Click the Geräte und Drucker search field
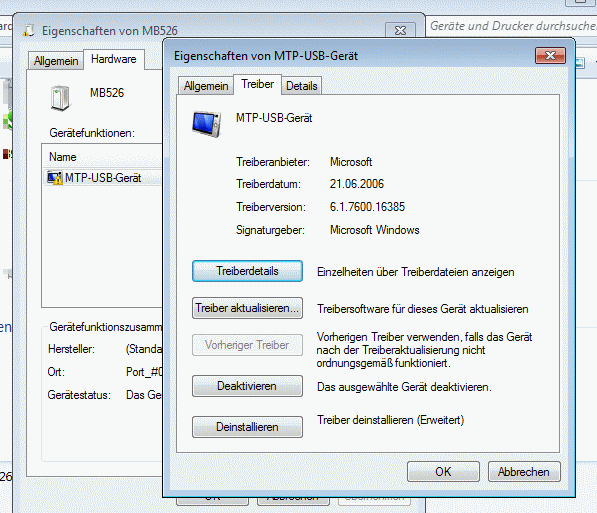The image size is (597, 513). (x=511, y=26)
